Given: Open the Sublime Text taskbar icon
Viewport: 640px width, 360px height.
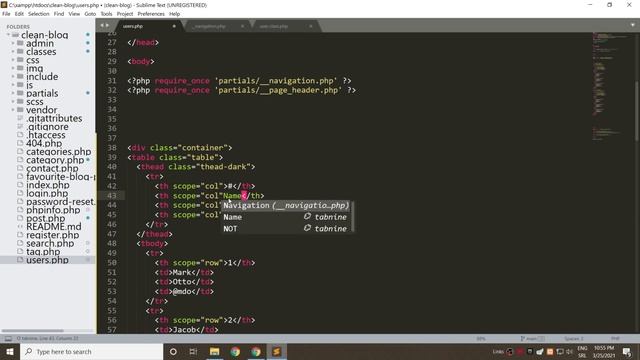Looking at the screenshot, I should (x=276, y=351).
